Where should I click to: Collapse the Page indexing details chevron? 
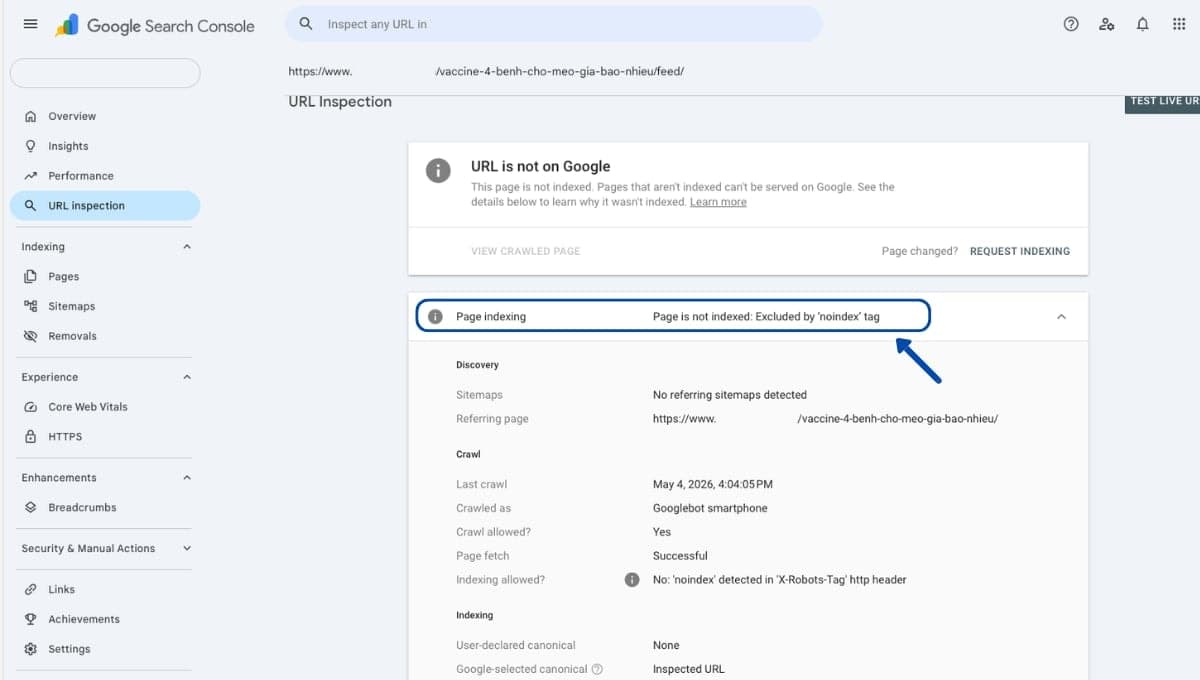(1062, 317)
